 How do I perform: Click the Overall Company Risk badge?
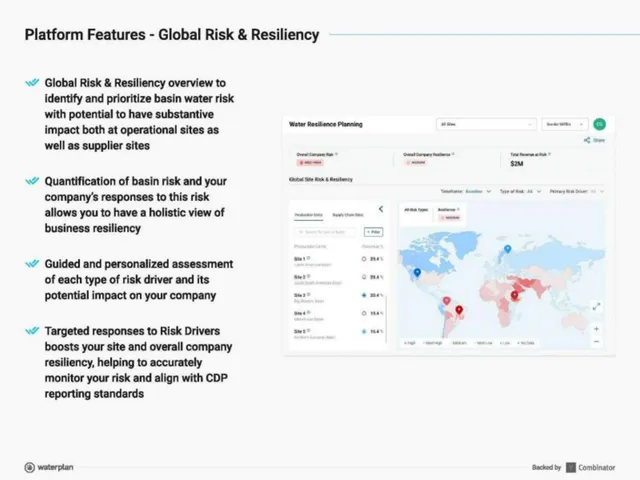[x=310, y=162]
